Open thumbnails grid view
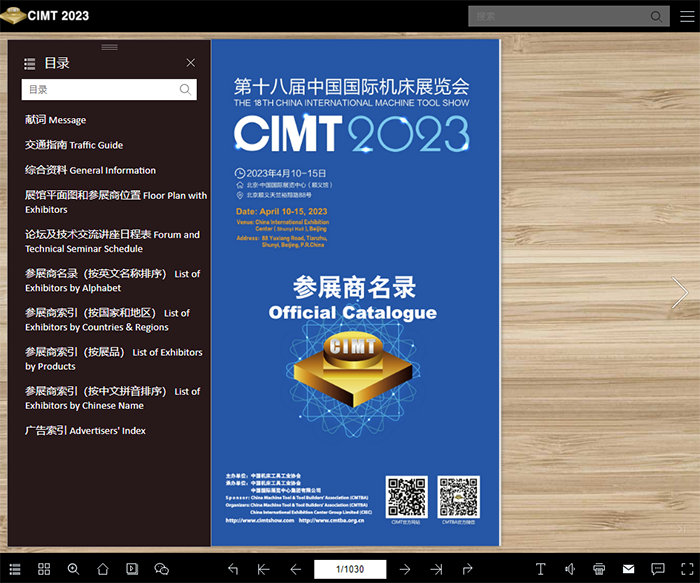This screenshot has width=700, height=583. (44, 569)
